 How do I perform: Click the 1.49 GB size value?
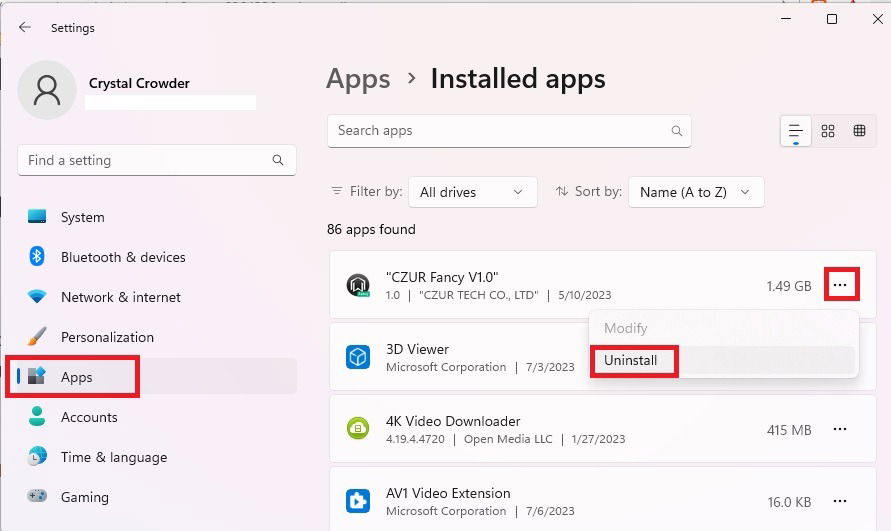789,286
